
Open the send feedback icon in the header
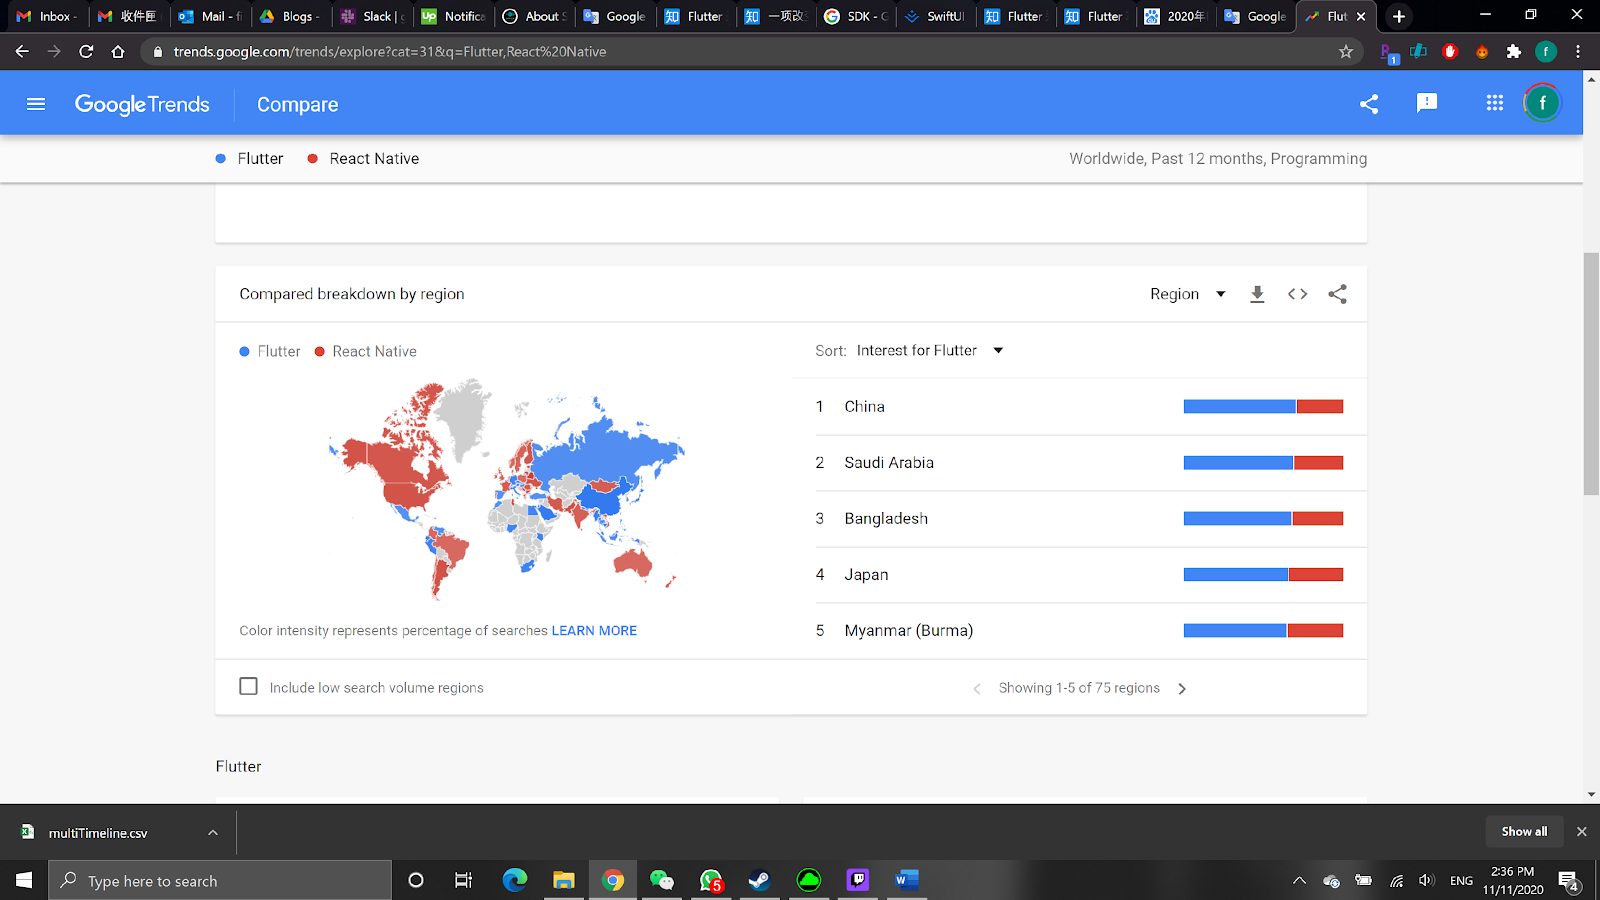[1427, 103]
